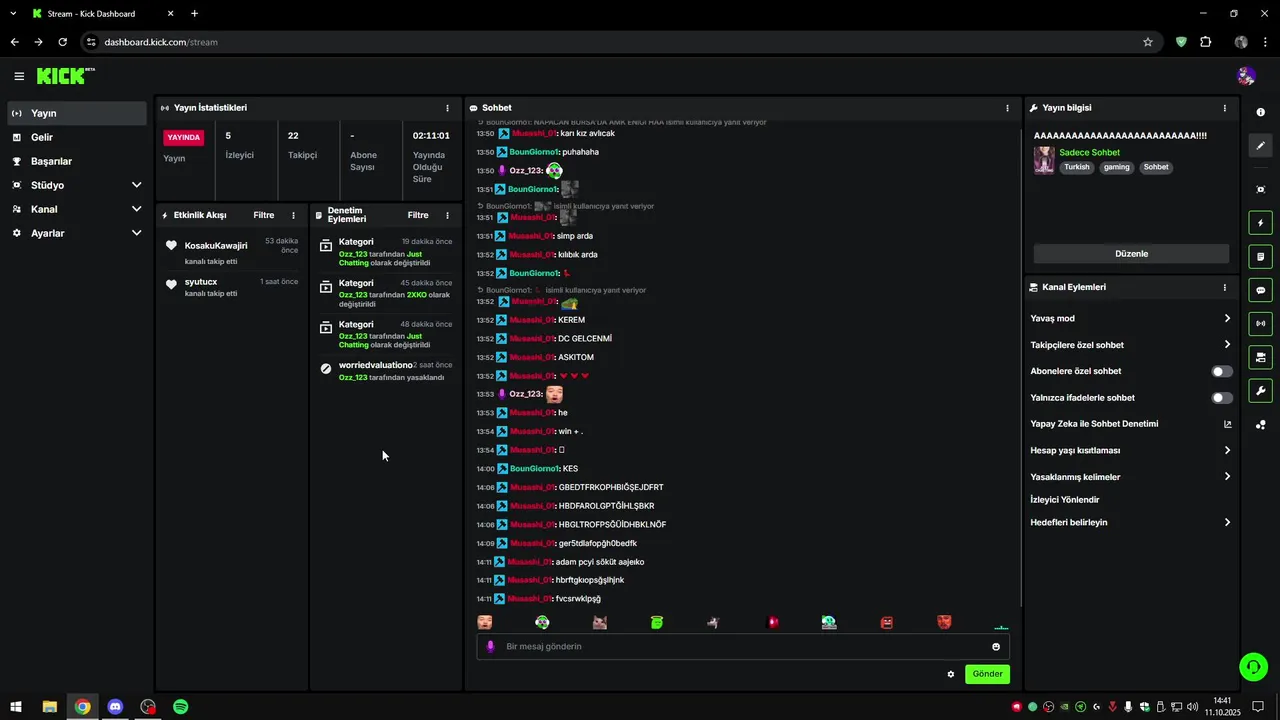Expand the Stüdyo menu section
The height and width of the screenshot is (720, 1280).
tap(77, 185)
